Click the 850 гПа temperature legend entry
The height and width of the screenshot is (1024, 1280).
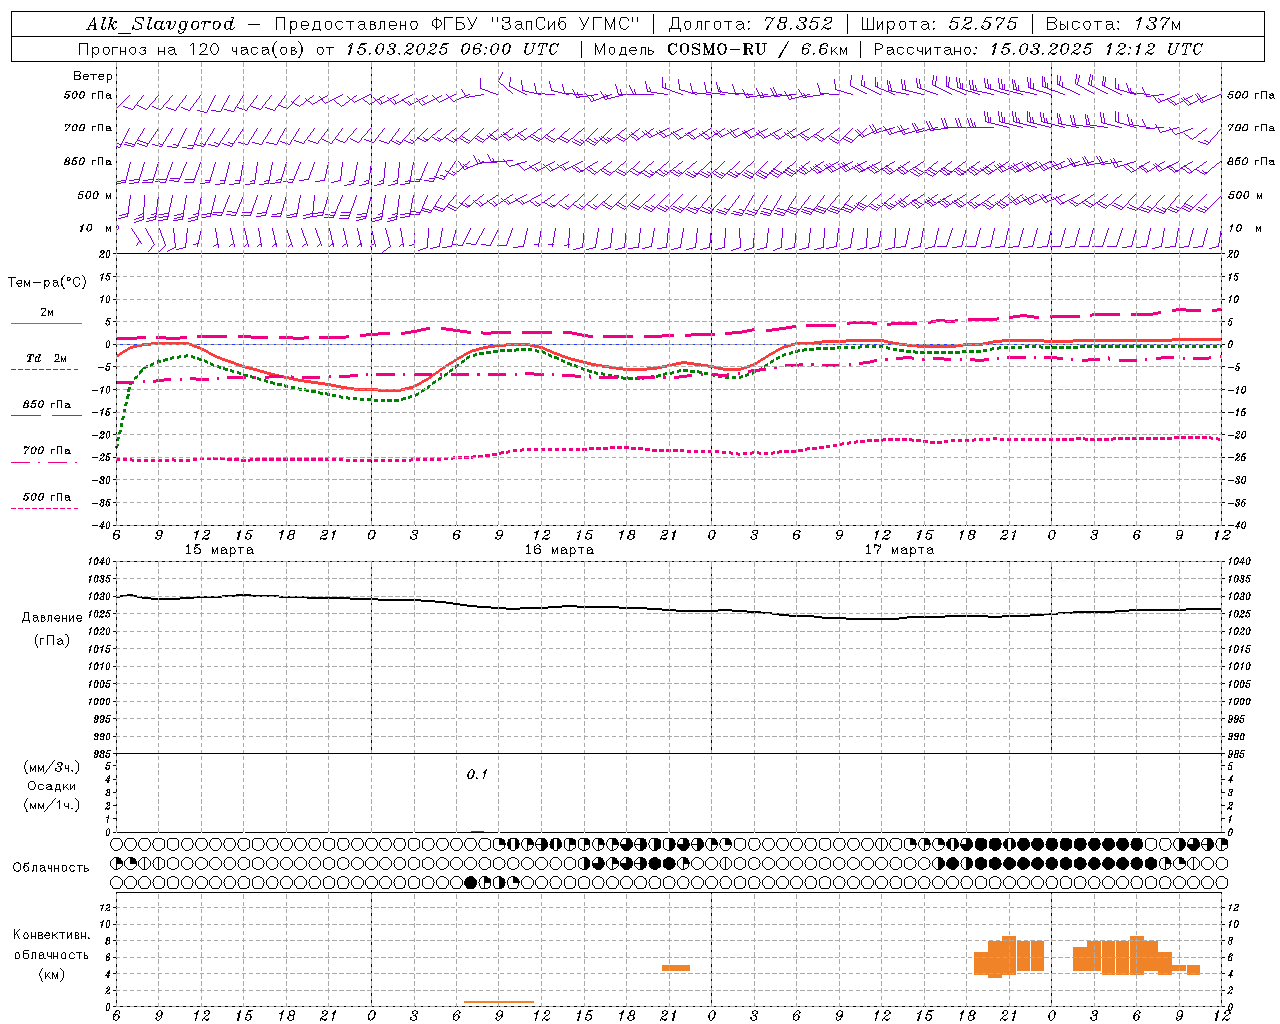(x=47, y=404)
